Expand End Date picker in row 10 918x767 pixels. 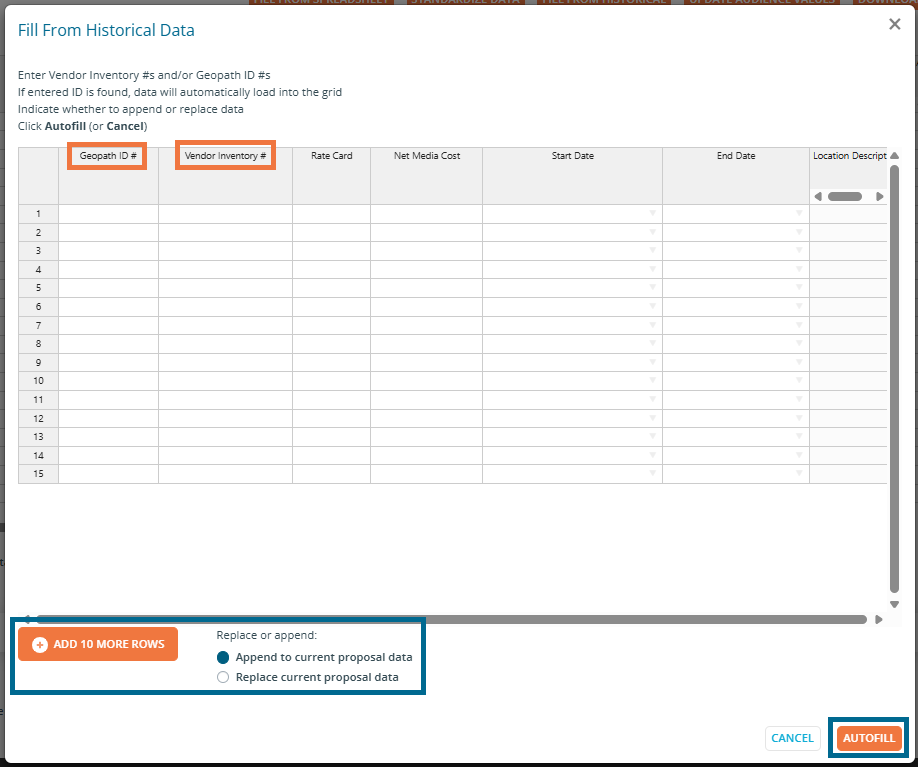[x=799, y=381]
